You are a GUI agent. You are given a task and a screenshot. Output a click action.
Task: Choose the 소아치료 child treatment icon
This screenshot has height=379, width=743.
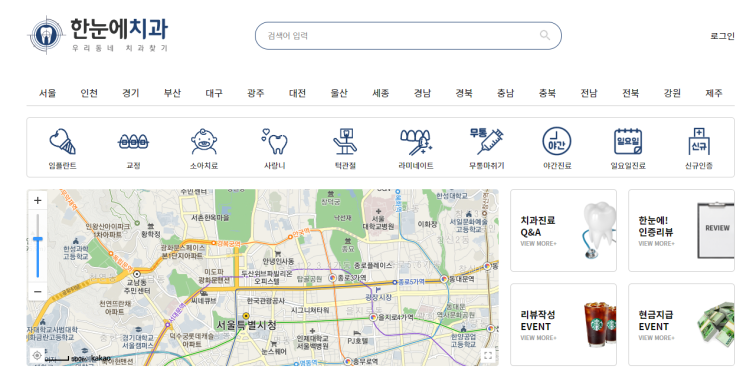[204, 142]
